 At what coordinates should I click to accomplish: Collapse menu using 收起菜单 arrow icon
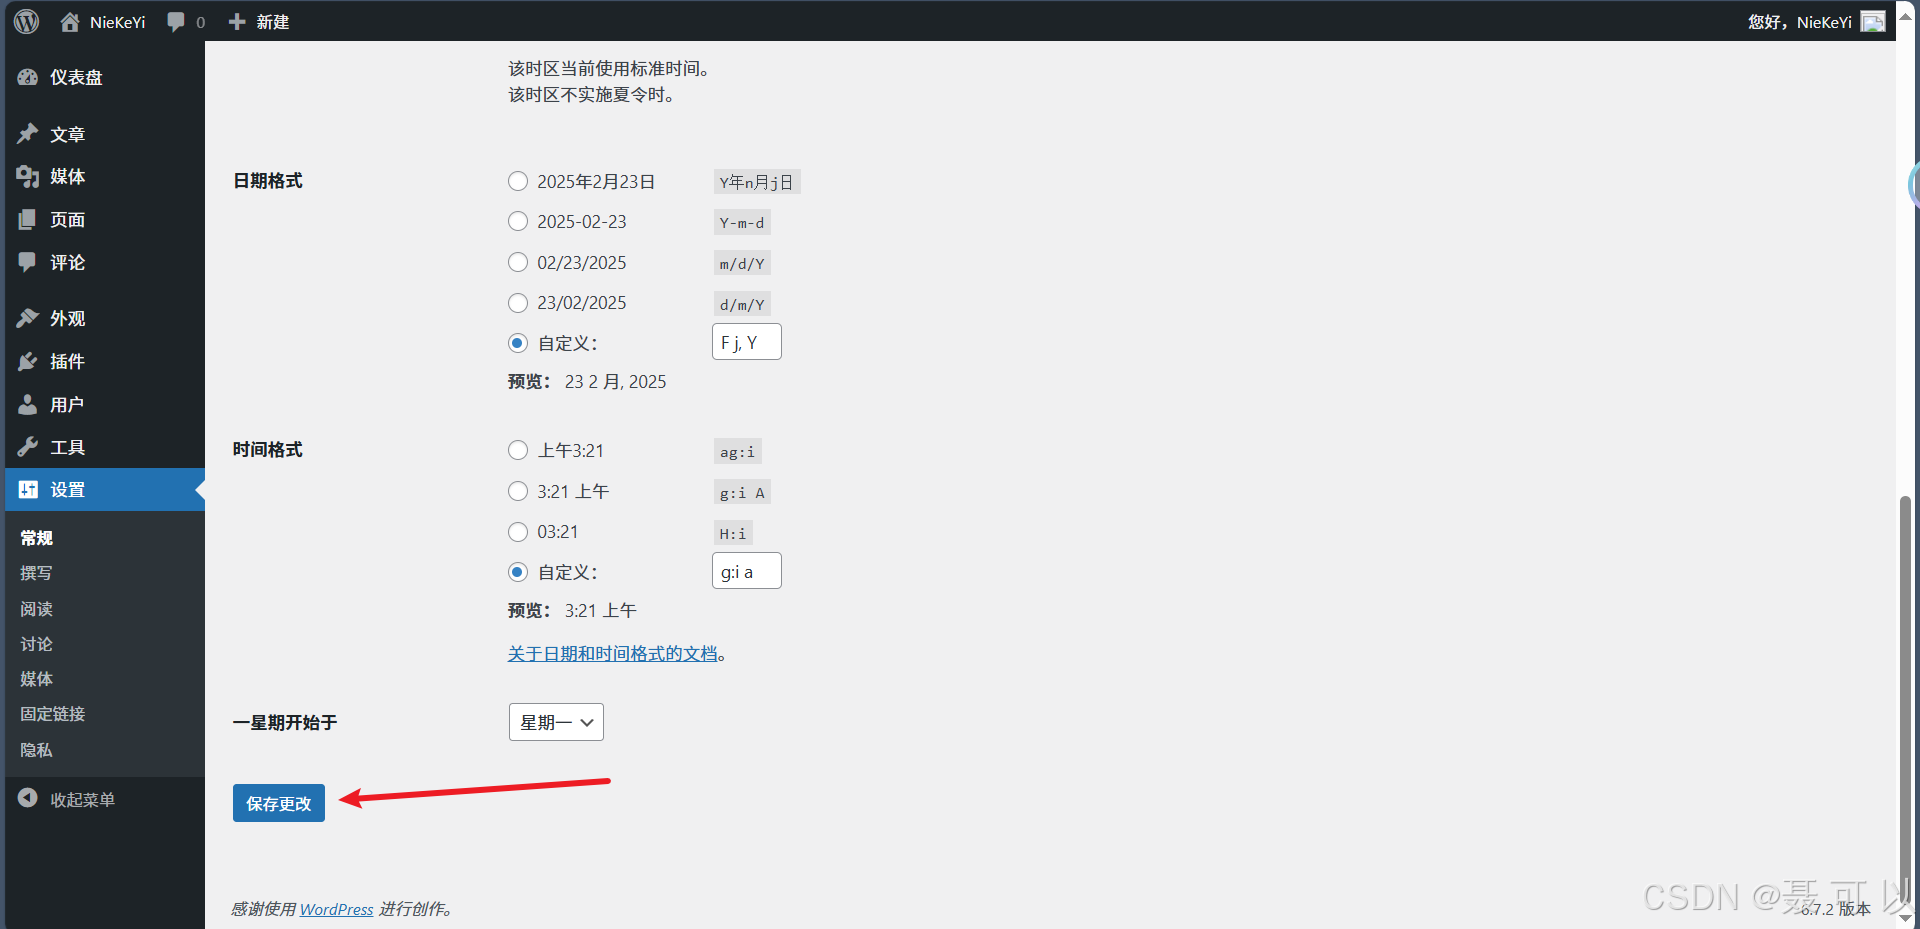click(x=28, y=798)
